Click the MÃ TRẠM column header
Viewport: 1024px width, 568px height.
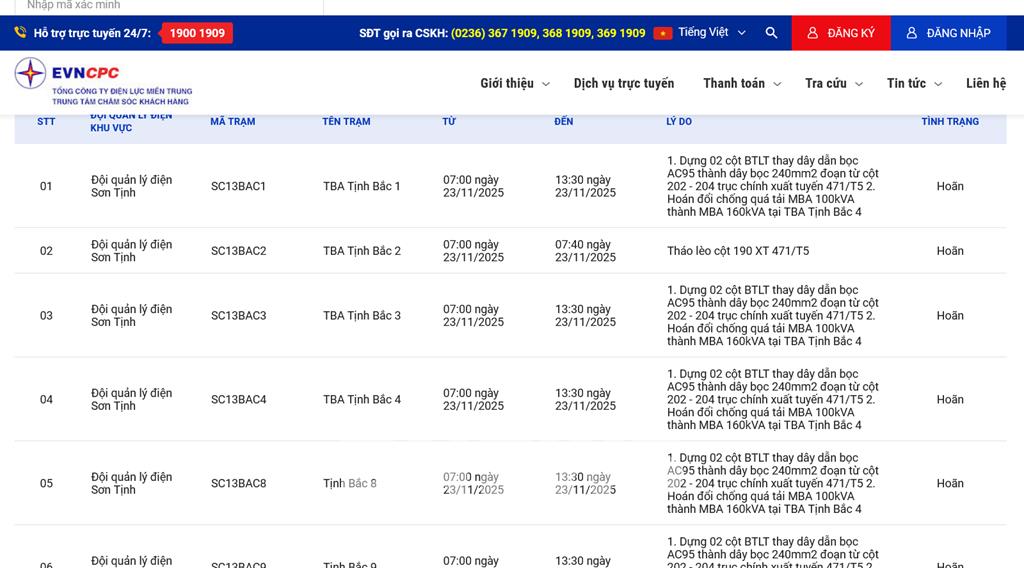pyautogui.click(x=232, y=121)
